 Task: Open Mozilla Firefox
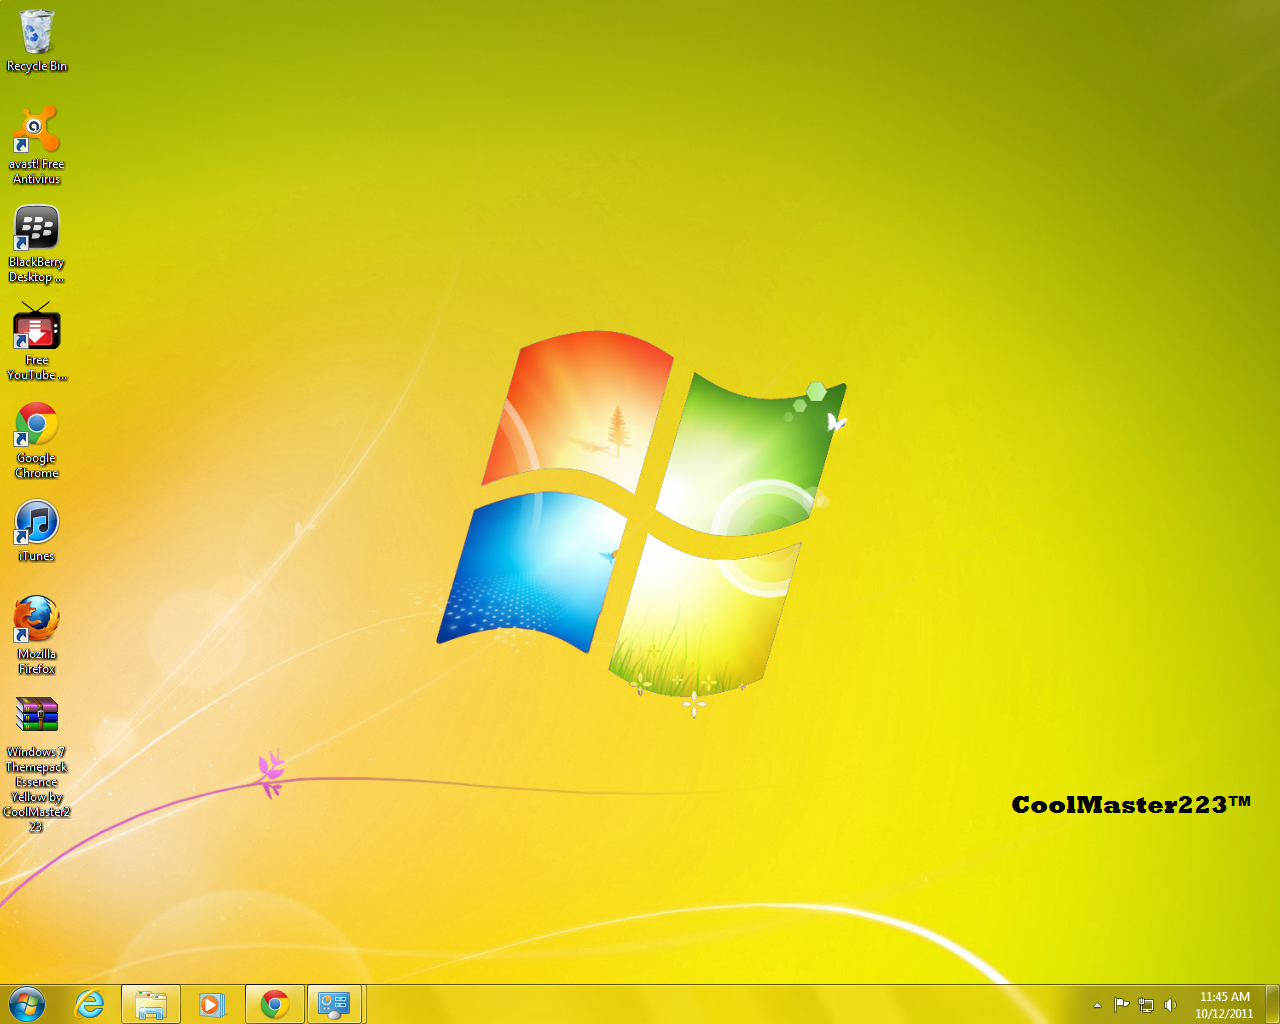[37, 620]
